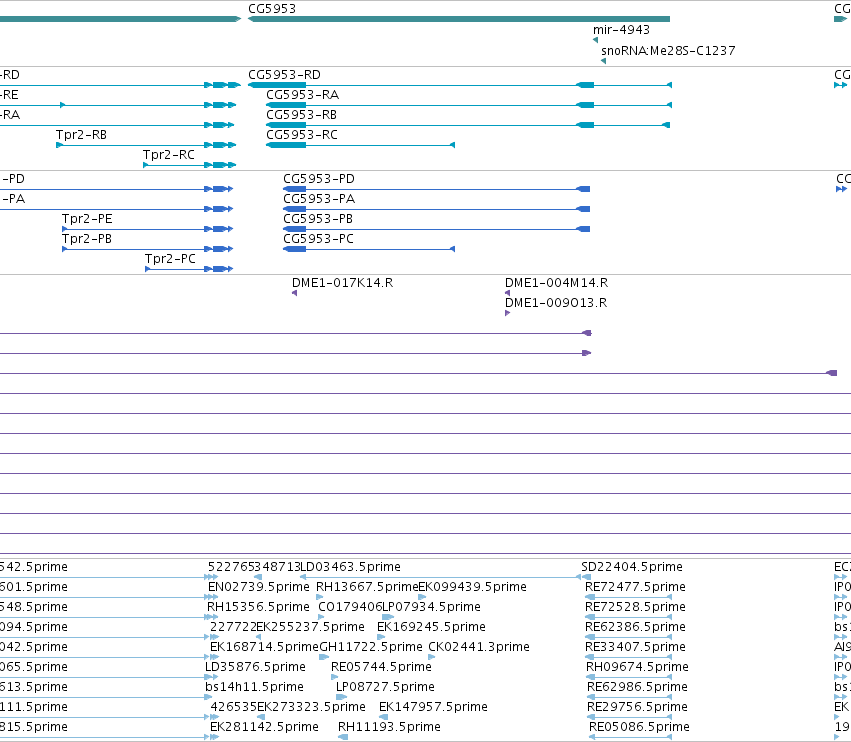Open the RH09674.5prime EST label
The width and height of the screenshot is (851, 742).
tap(637, 667)
